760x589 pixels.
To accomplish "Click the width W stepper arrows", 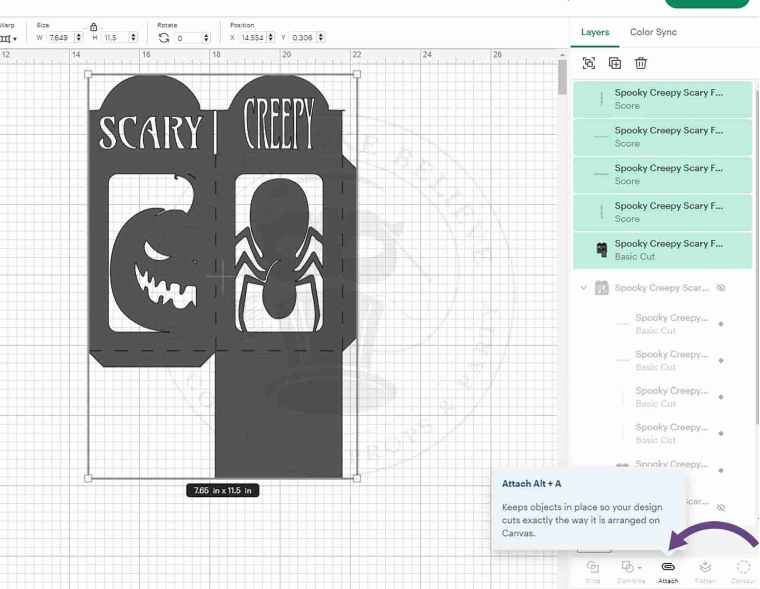I will (78, 37).
